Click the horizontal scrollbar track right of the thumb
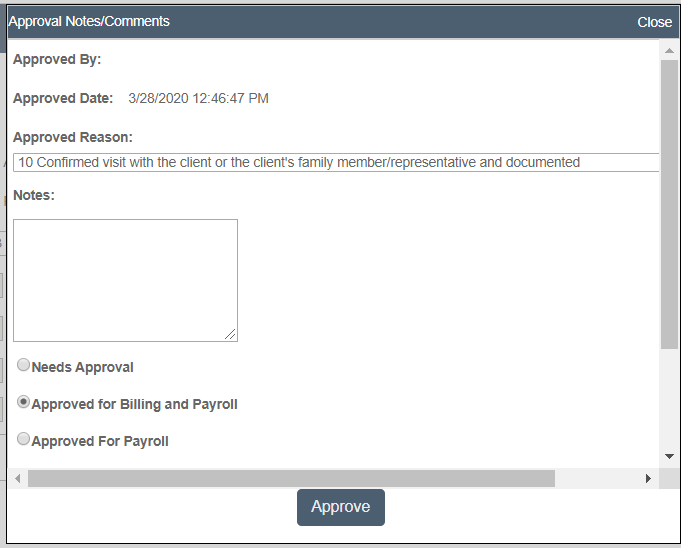The height and width of the screenshot is (548, 681). tap(597, 479)
